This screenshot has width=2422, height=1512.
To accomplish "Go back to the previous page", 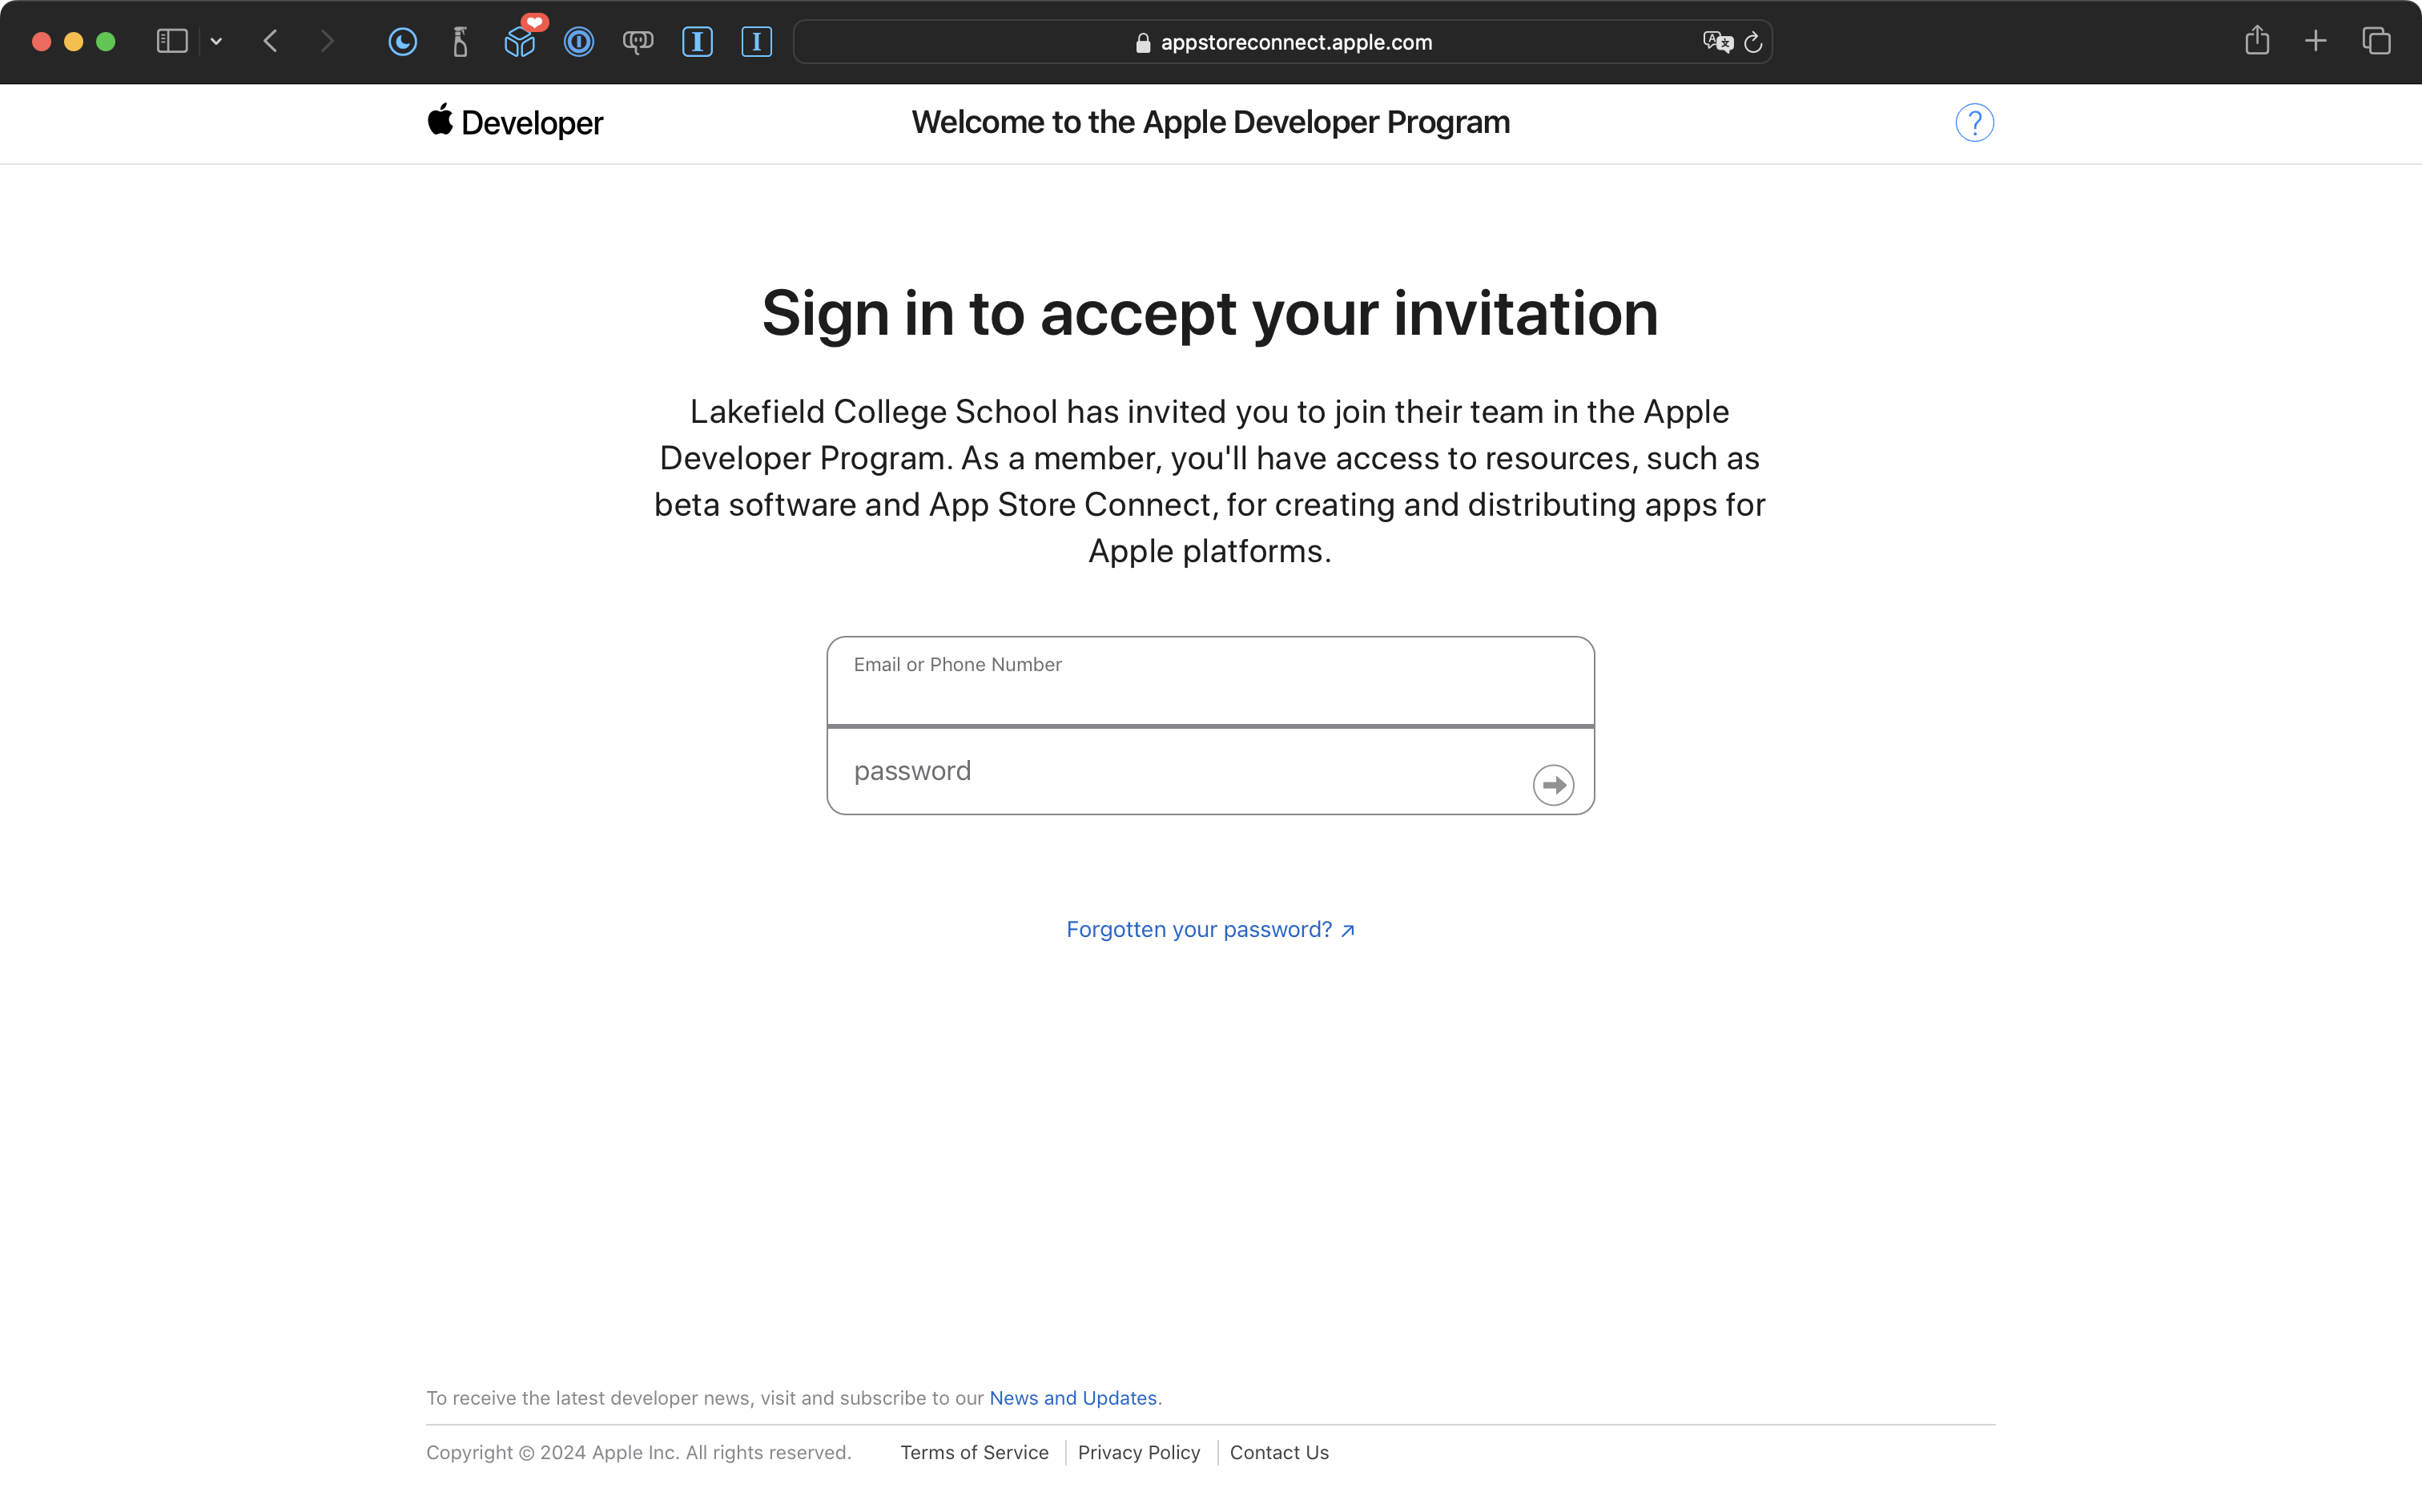I will pyautogui.click(x=270, y=41).
